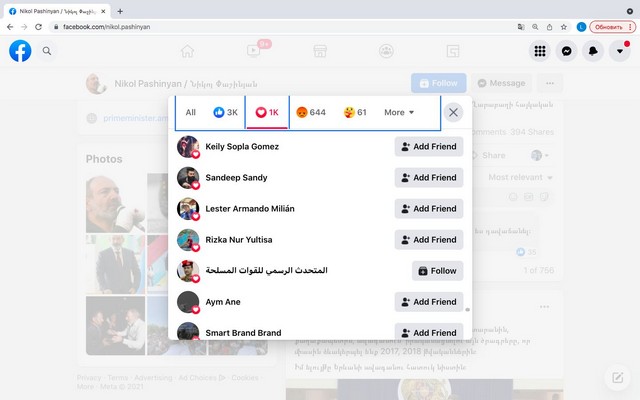Open Aym Ane name link
The width and height of the screenshot is (640, 400).
(x=223, y=302)
